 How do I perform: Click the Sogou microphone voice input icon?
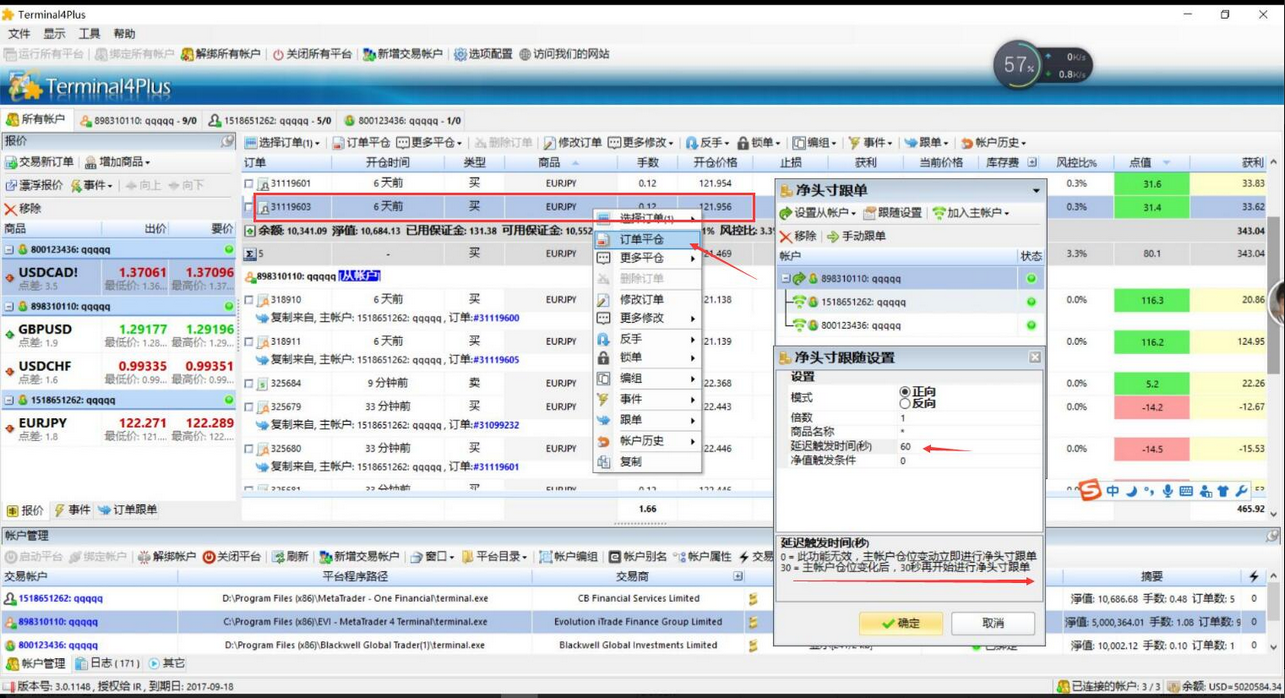[1167, 491]
